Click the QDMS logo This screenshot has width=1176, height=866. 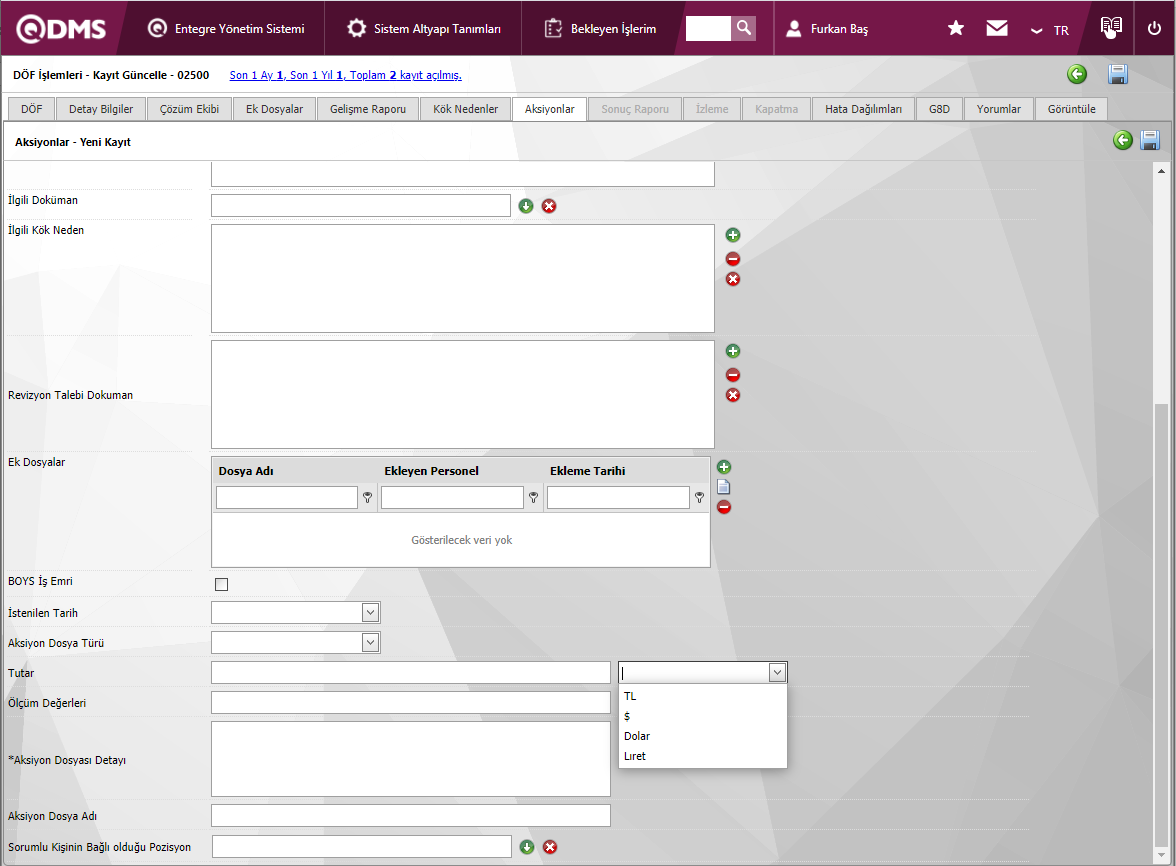[x=62, y=28]
